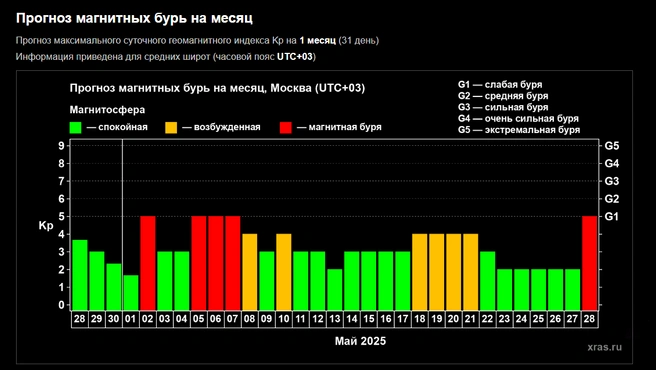Select the red bar above date 02

pos(148,263)
